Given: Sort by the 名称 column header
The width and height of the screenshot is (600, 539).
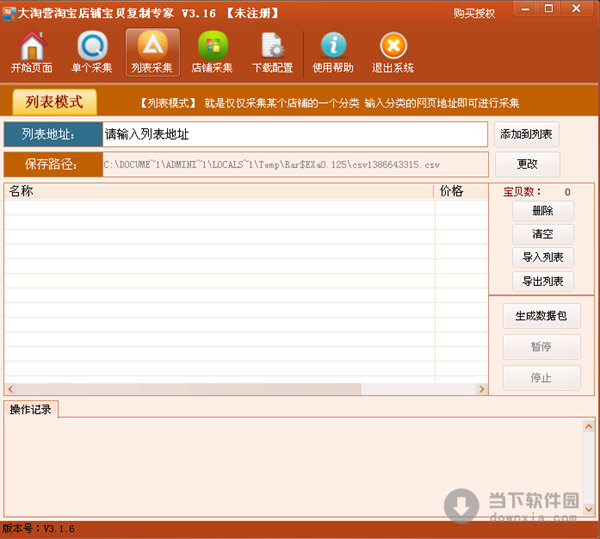Looking at the screenshot, I should [x=219, y=191].
